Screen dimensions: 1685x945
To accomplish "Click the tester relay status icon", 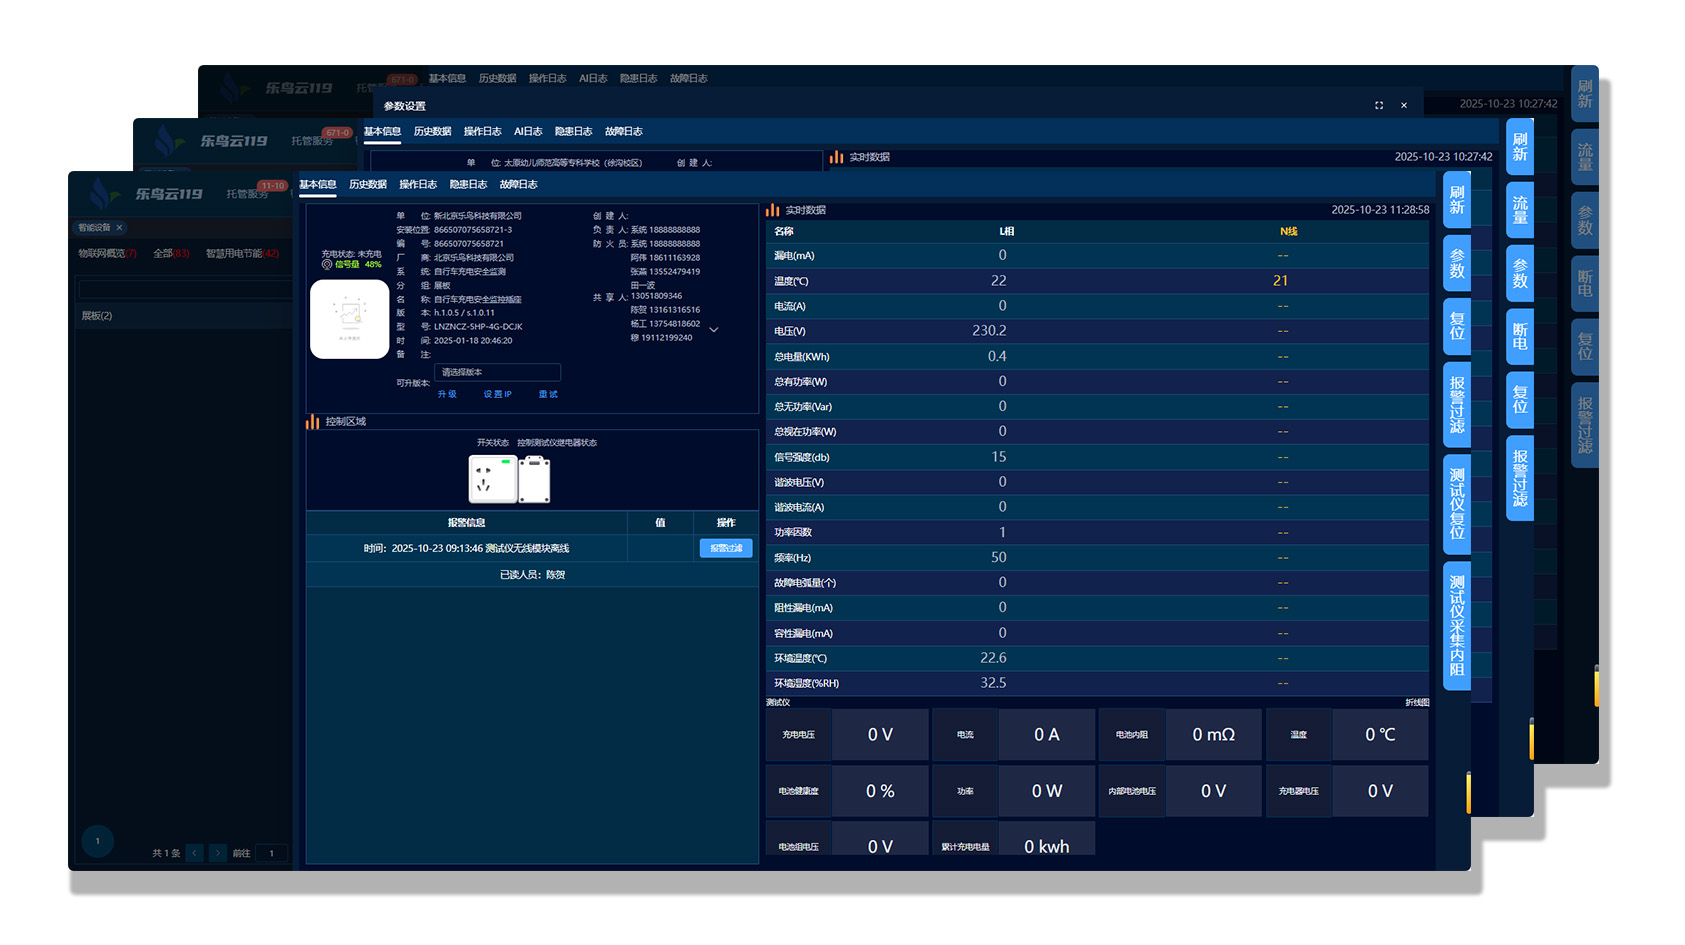I will pos(534,479).
